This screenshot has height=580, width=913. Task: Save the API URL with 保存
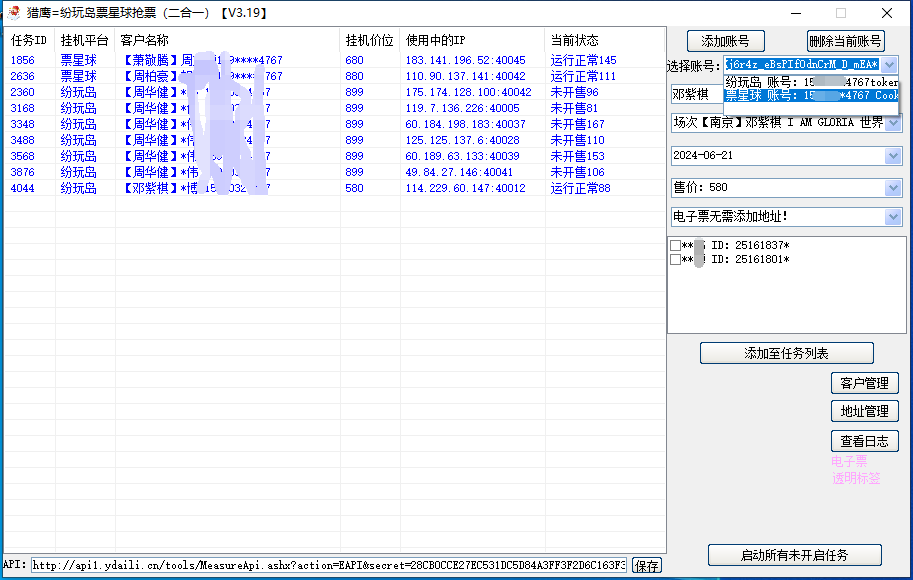(x=647, y=565)
